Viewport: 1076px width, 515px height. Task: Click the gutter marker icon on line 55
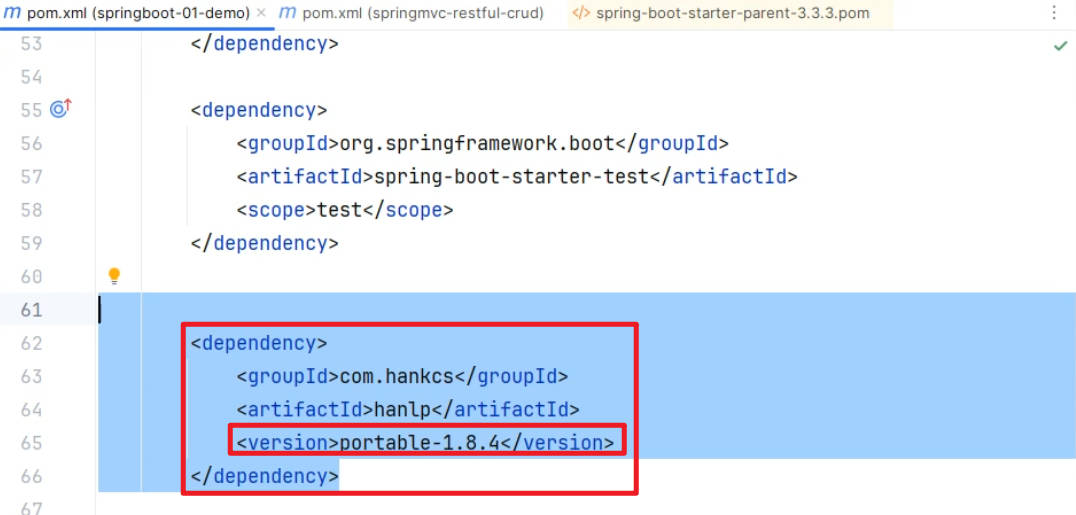(x=60, y=110)
